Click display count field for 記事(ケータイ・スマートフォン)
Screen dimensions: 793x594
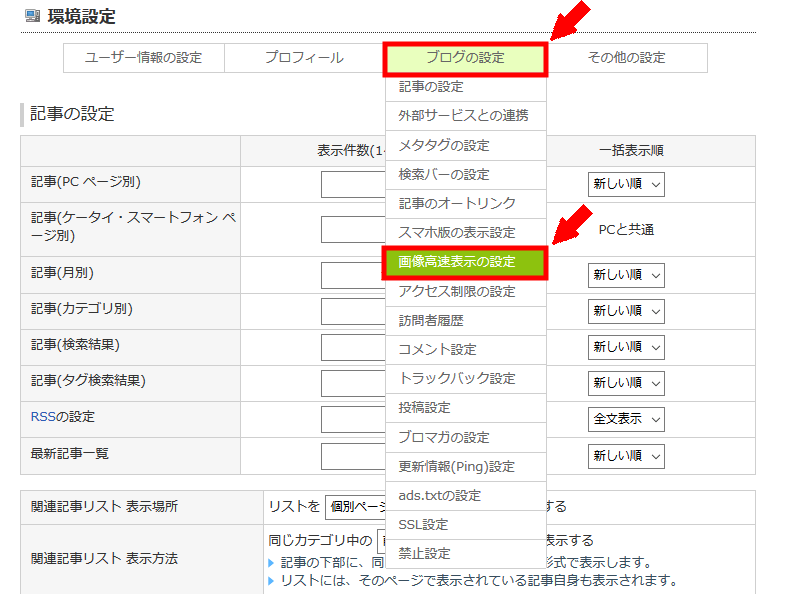point(354,230)
